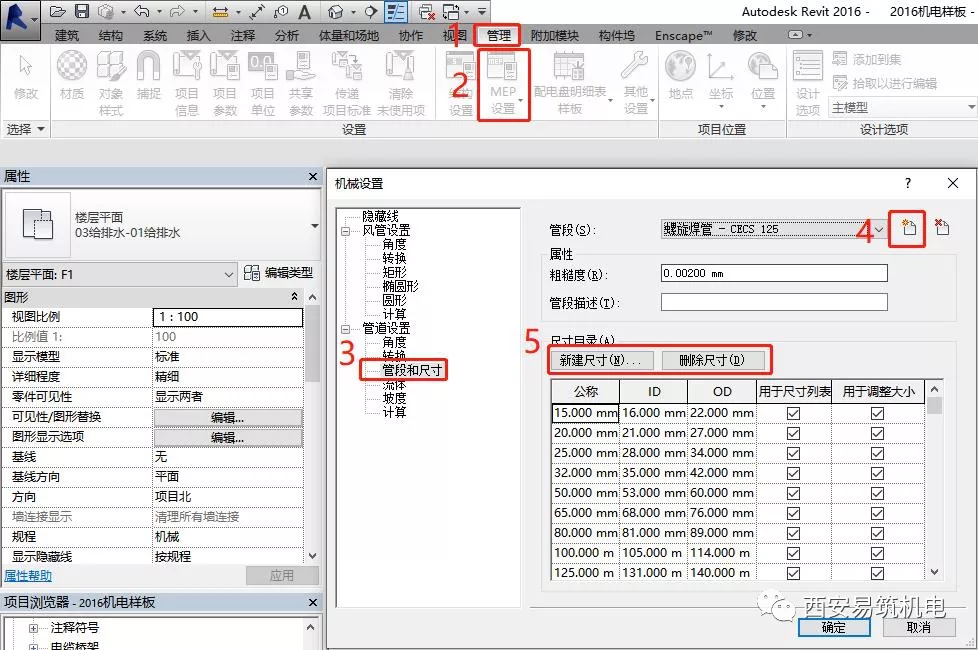The image size is (978, 650).
Task: Click 取消 to cancel the dialog
Action: (x=919, y=628)
